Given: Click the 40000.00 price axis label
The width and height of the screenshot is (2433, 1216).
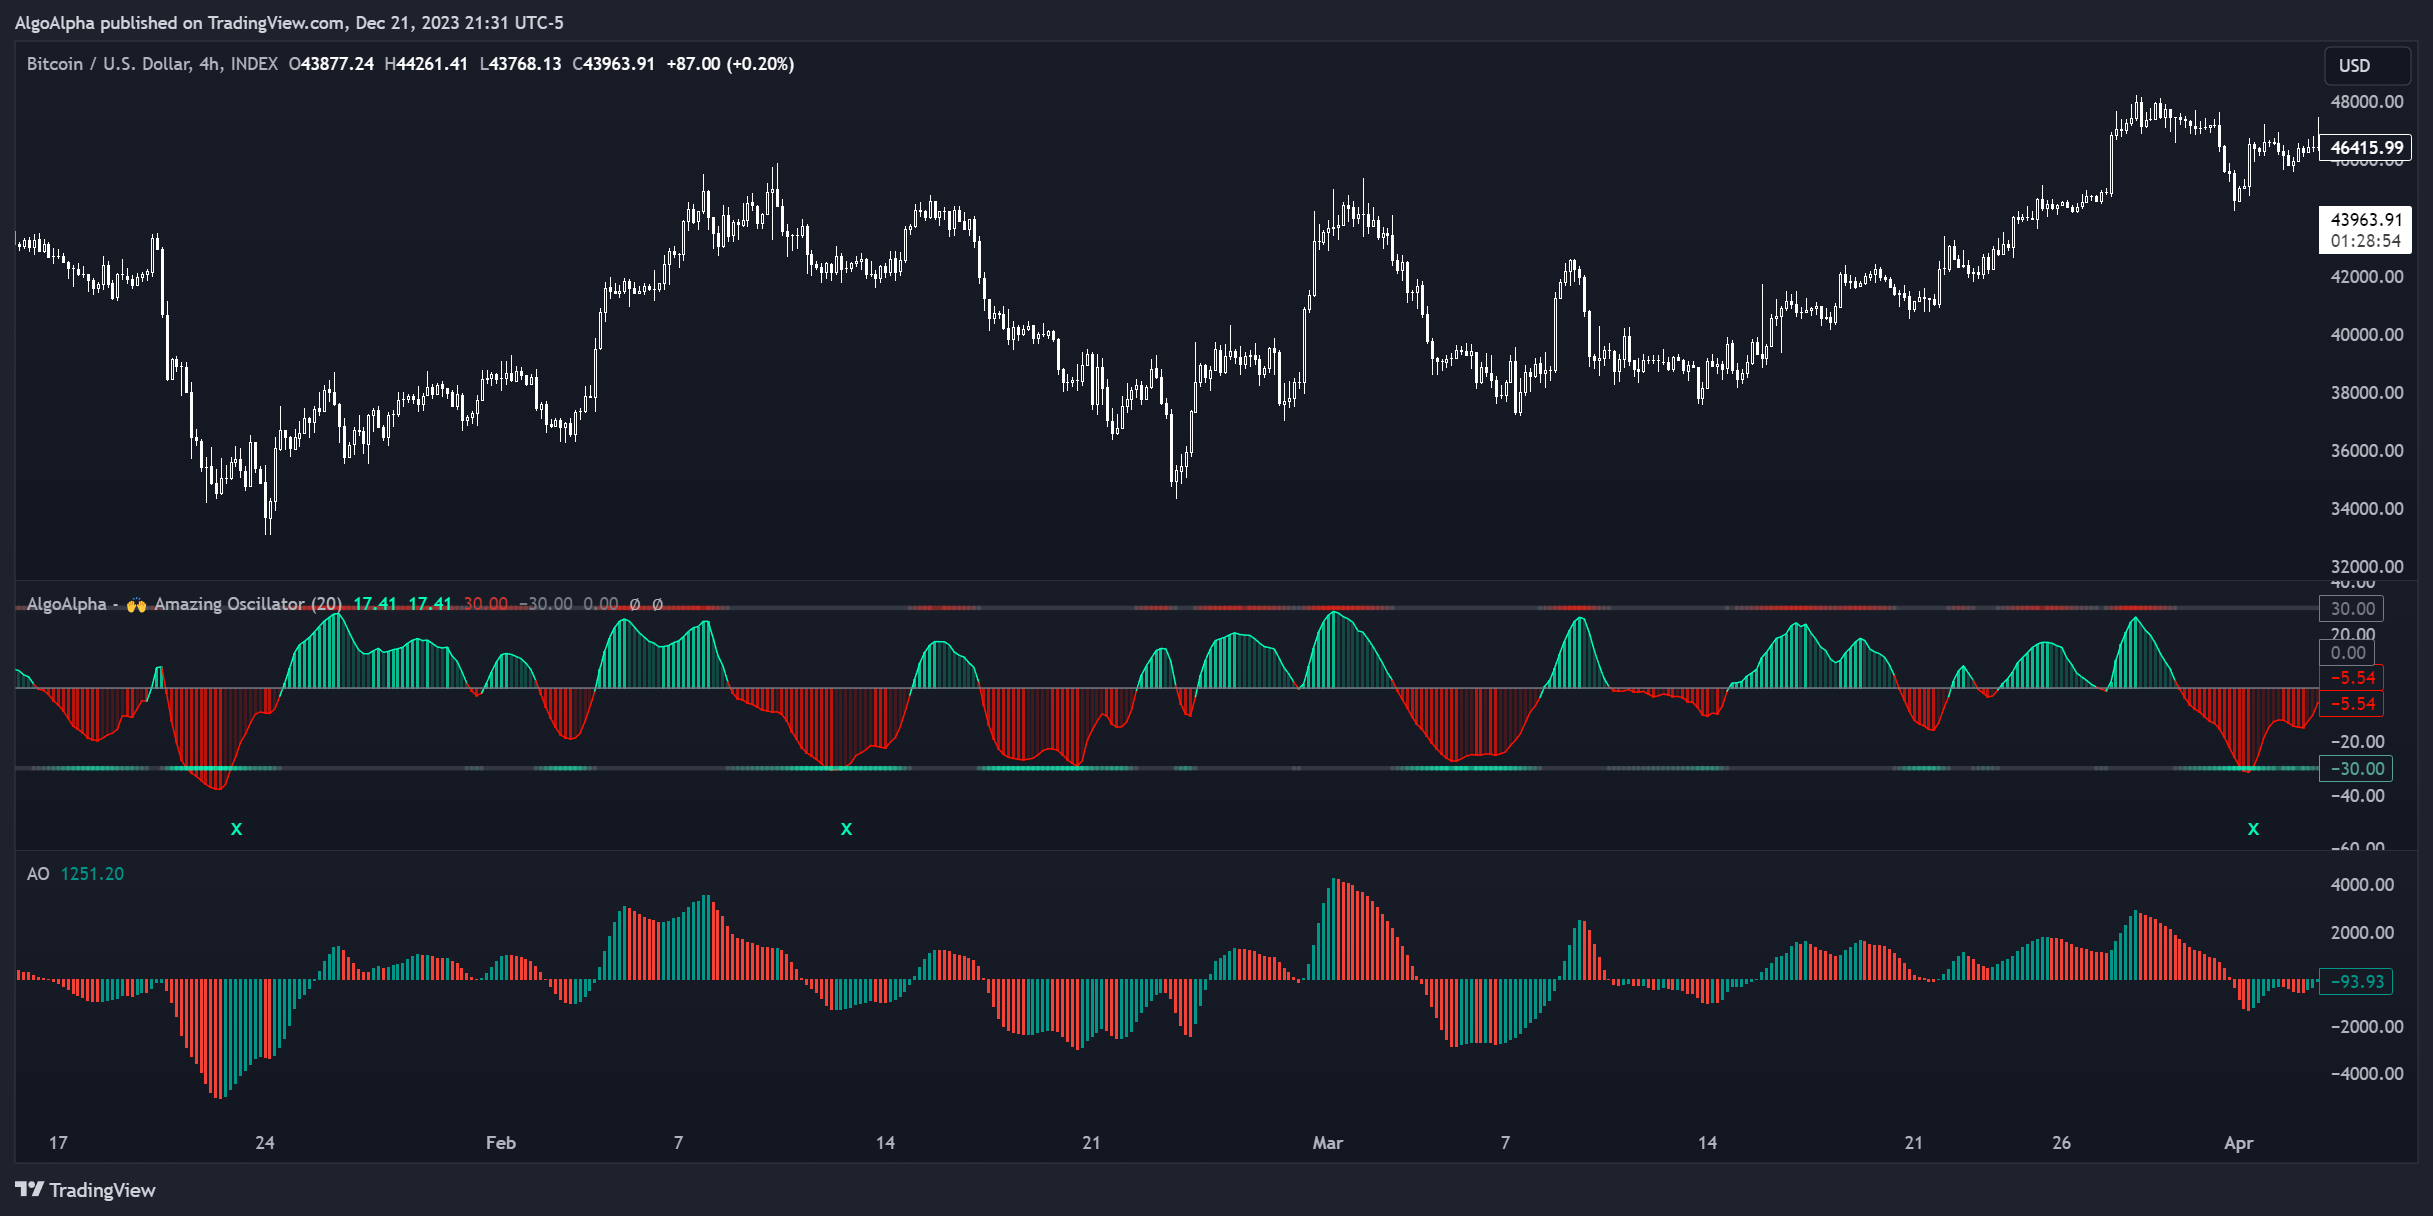Looking at the screenshot, I should coord(2366,335).
